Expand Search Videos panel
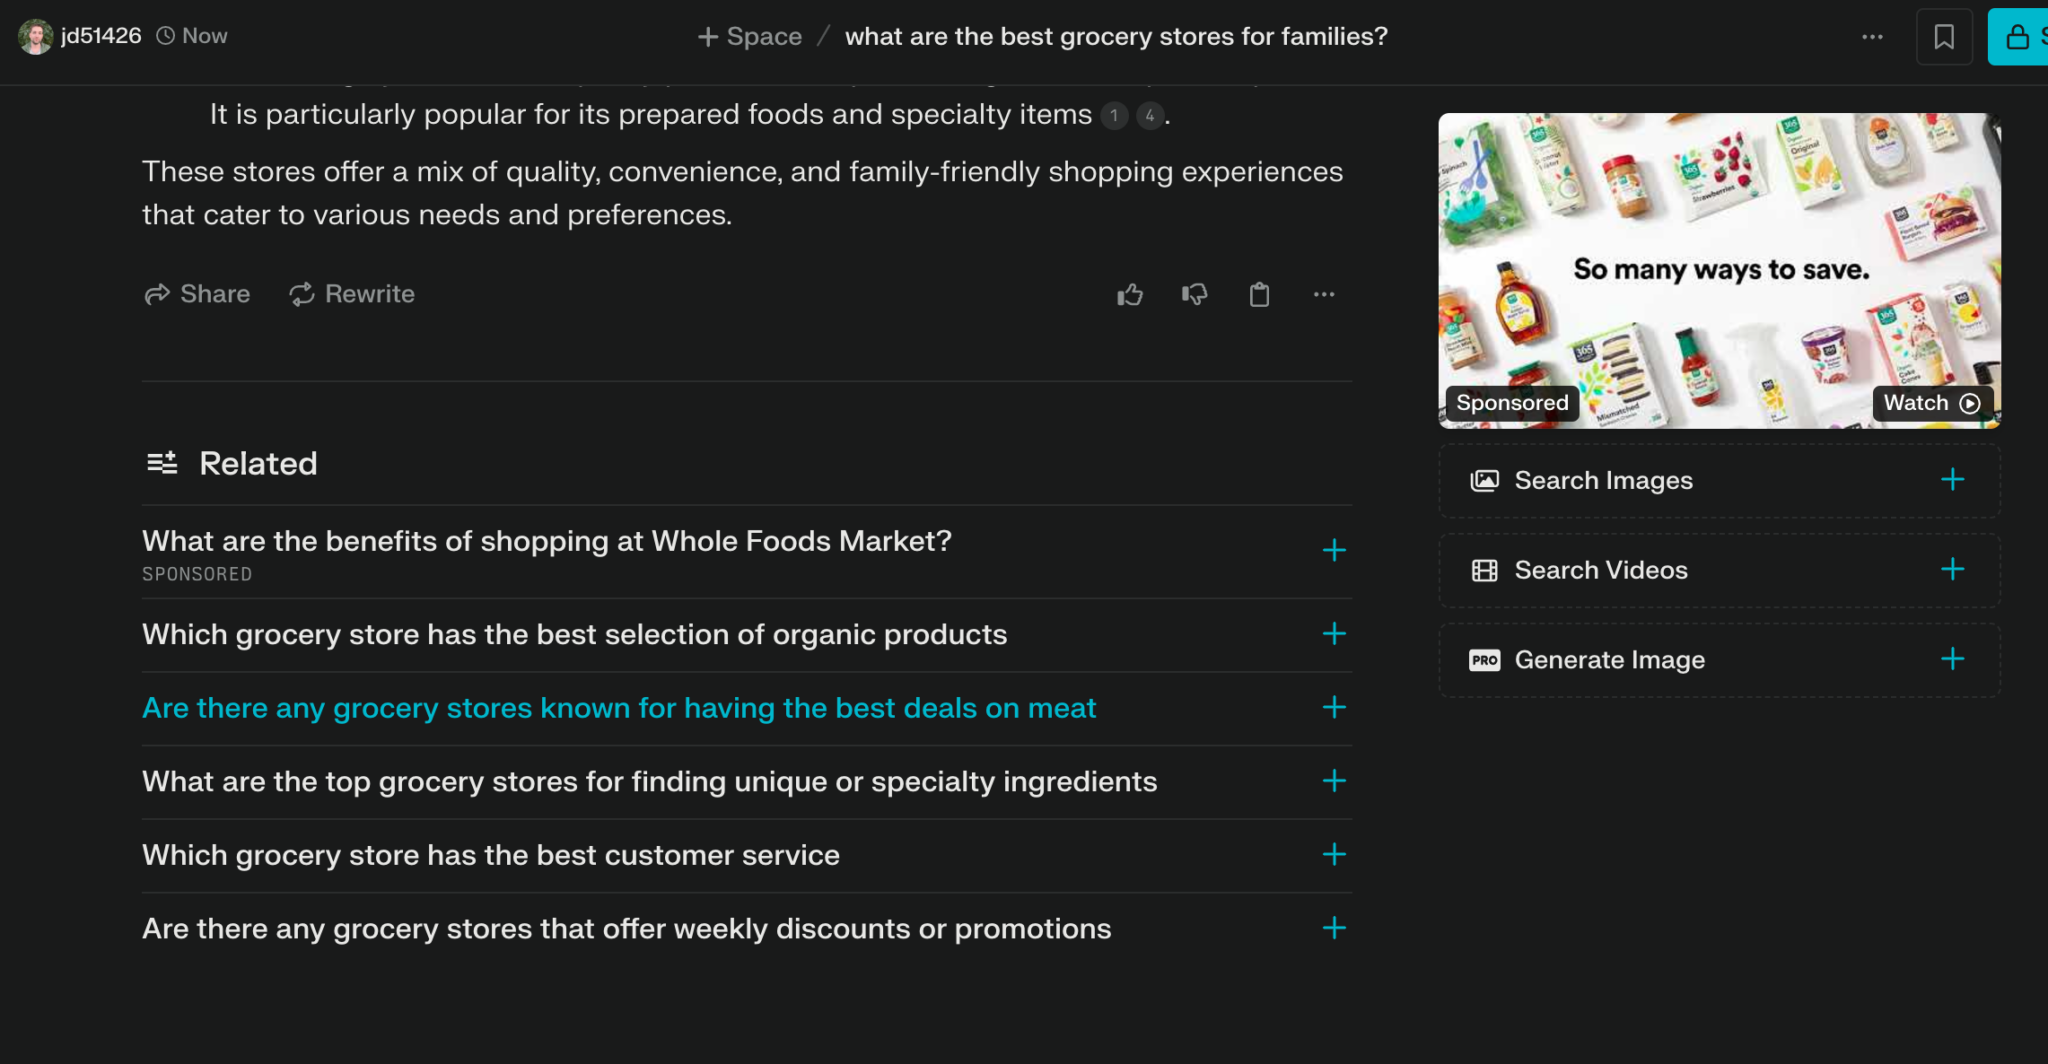 tap(1719, 570)
